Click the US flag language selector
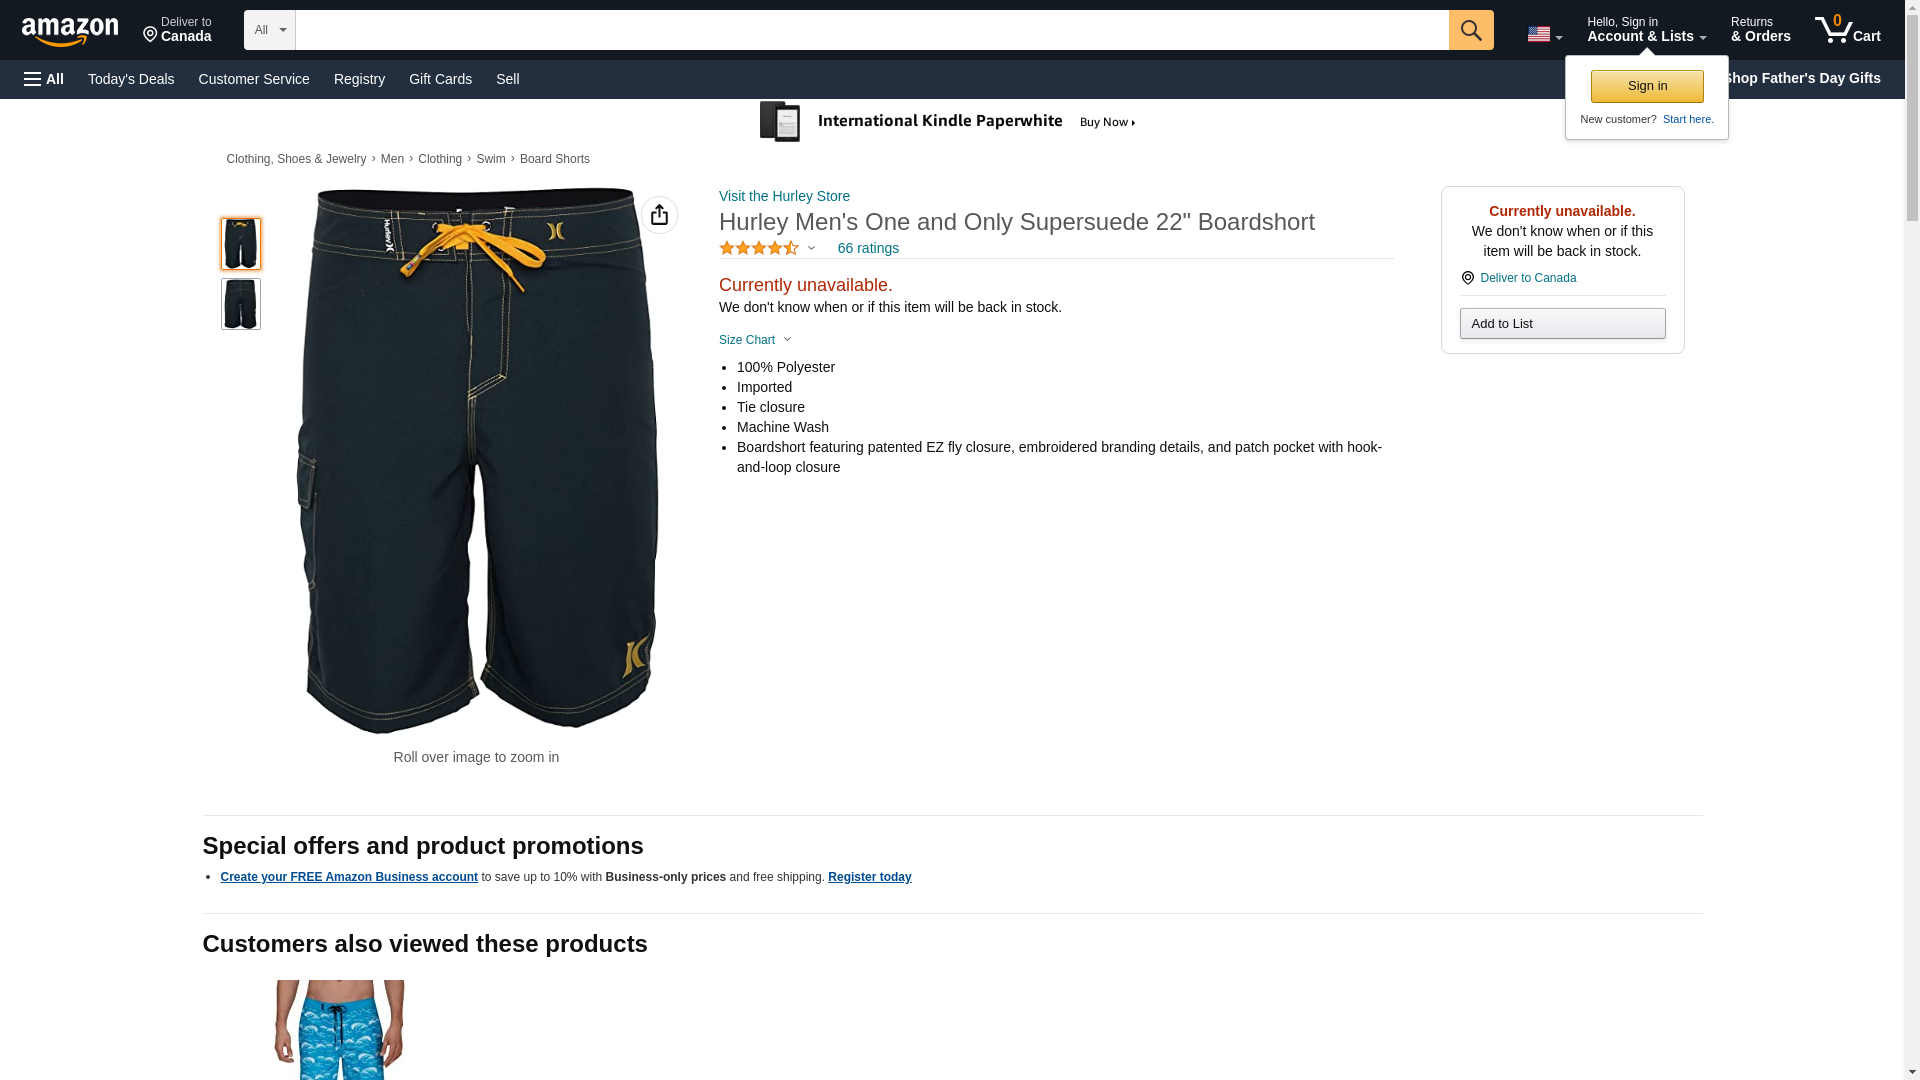1920x1080 pixels. point(1544,34)
